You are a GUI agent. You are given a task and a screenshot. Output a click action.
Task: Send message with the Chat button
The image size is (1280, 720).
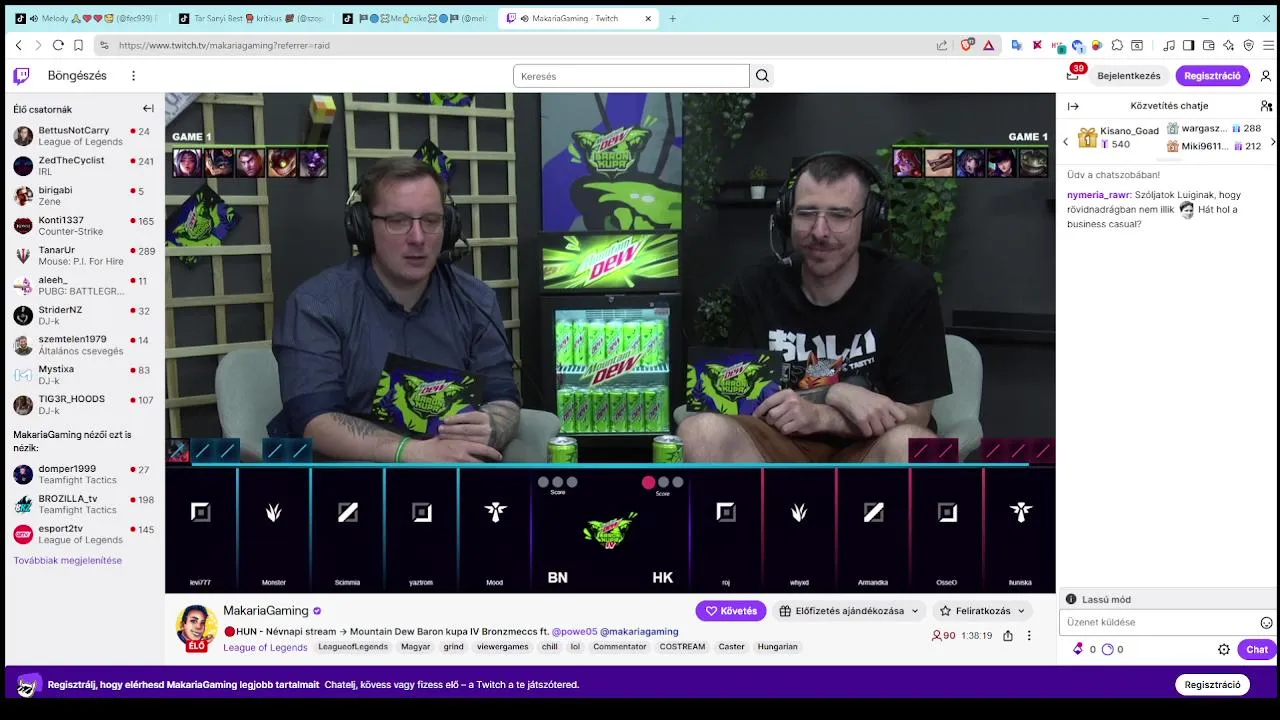pos(1257,649)
